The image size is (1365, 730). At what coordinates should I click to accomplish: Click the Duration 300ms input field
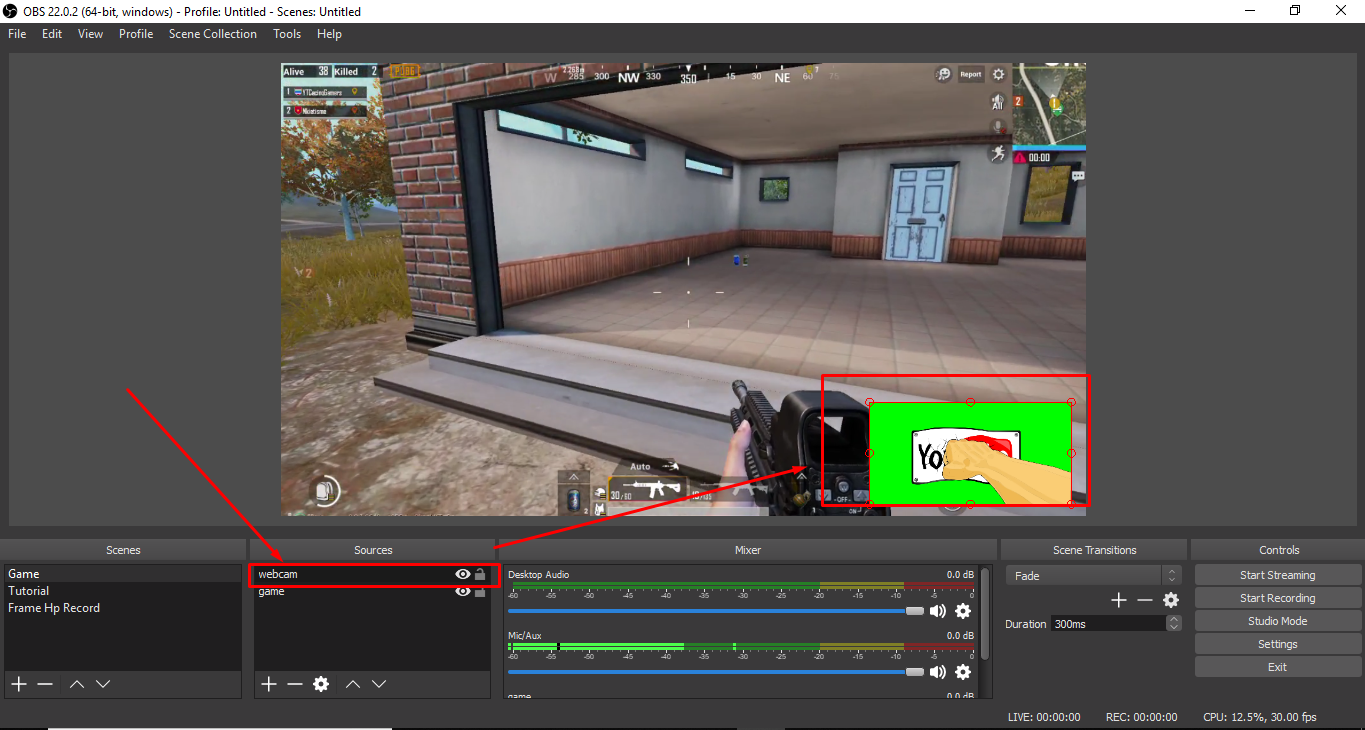tap(1108, 623)
